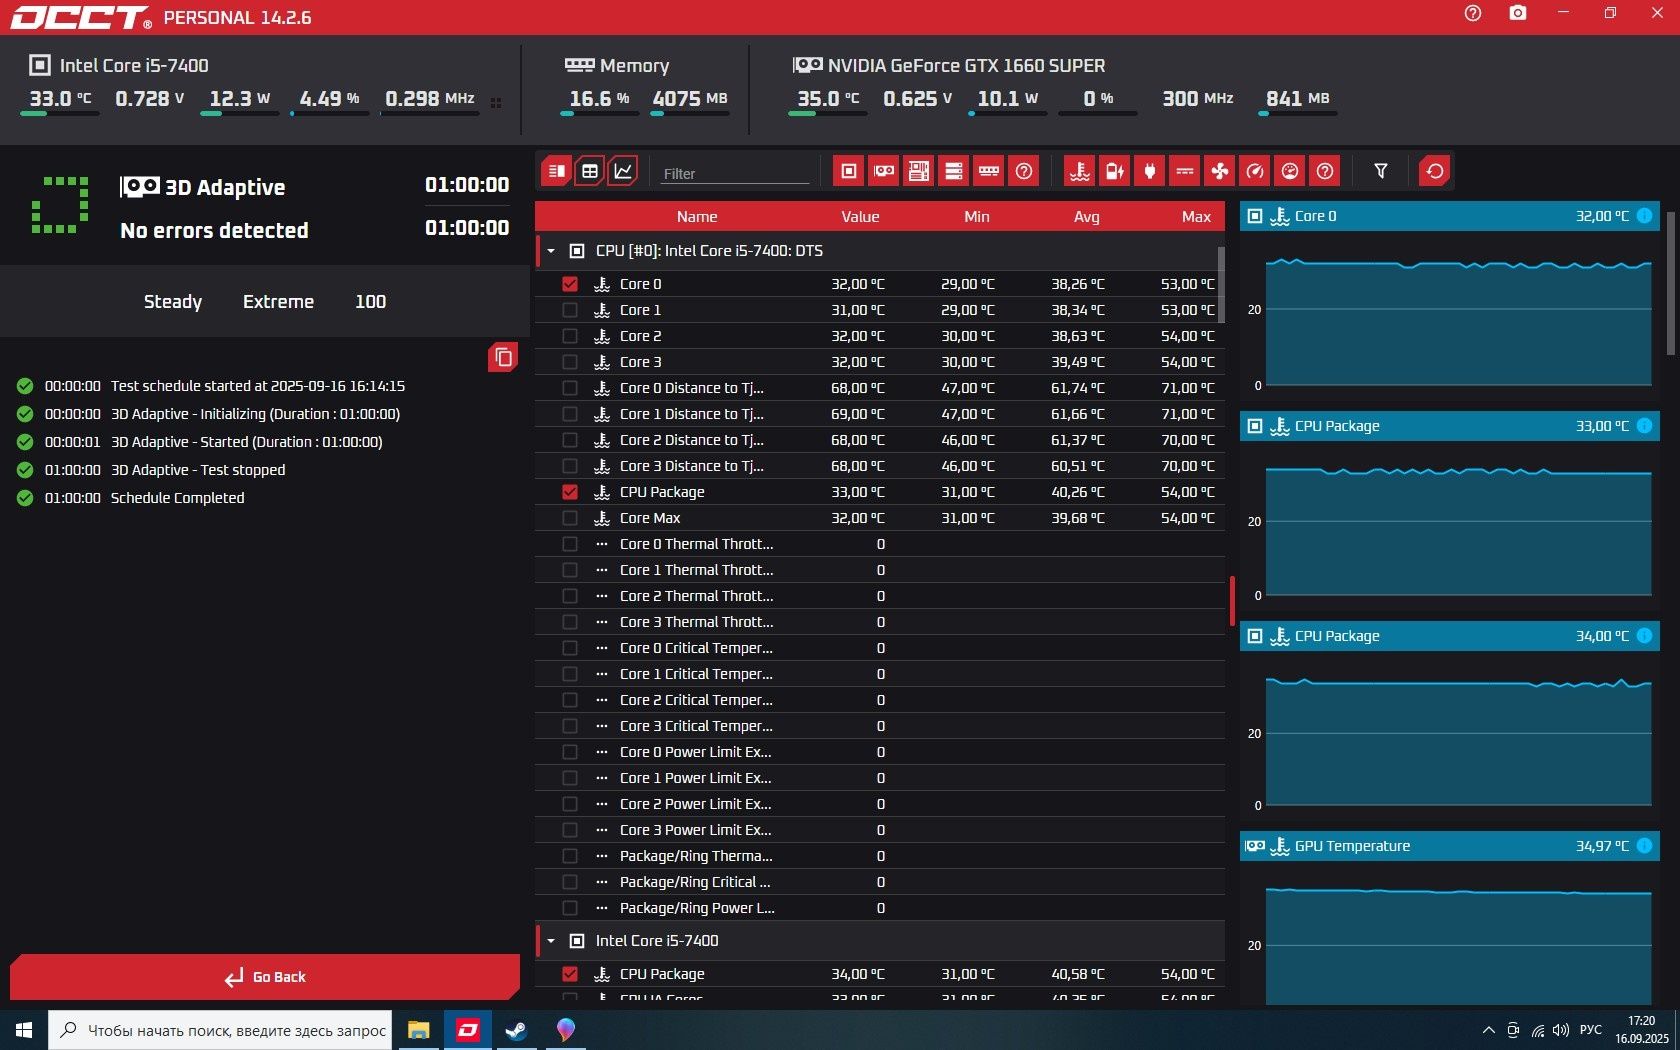This screenshot has width=1680, height=1050.
Task: Check the Core 1 sensor checkbox
Action: click(570, 310)
